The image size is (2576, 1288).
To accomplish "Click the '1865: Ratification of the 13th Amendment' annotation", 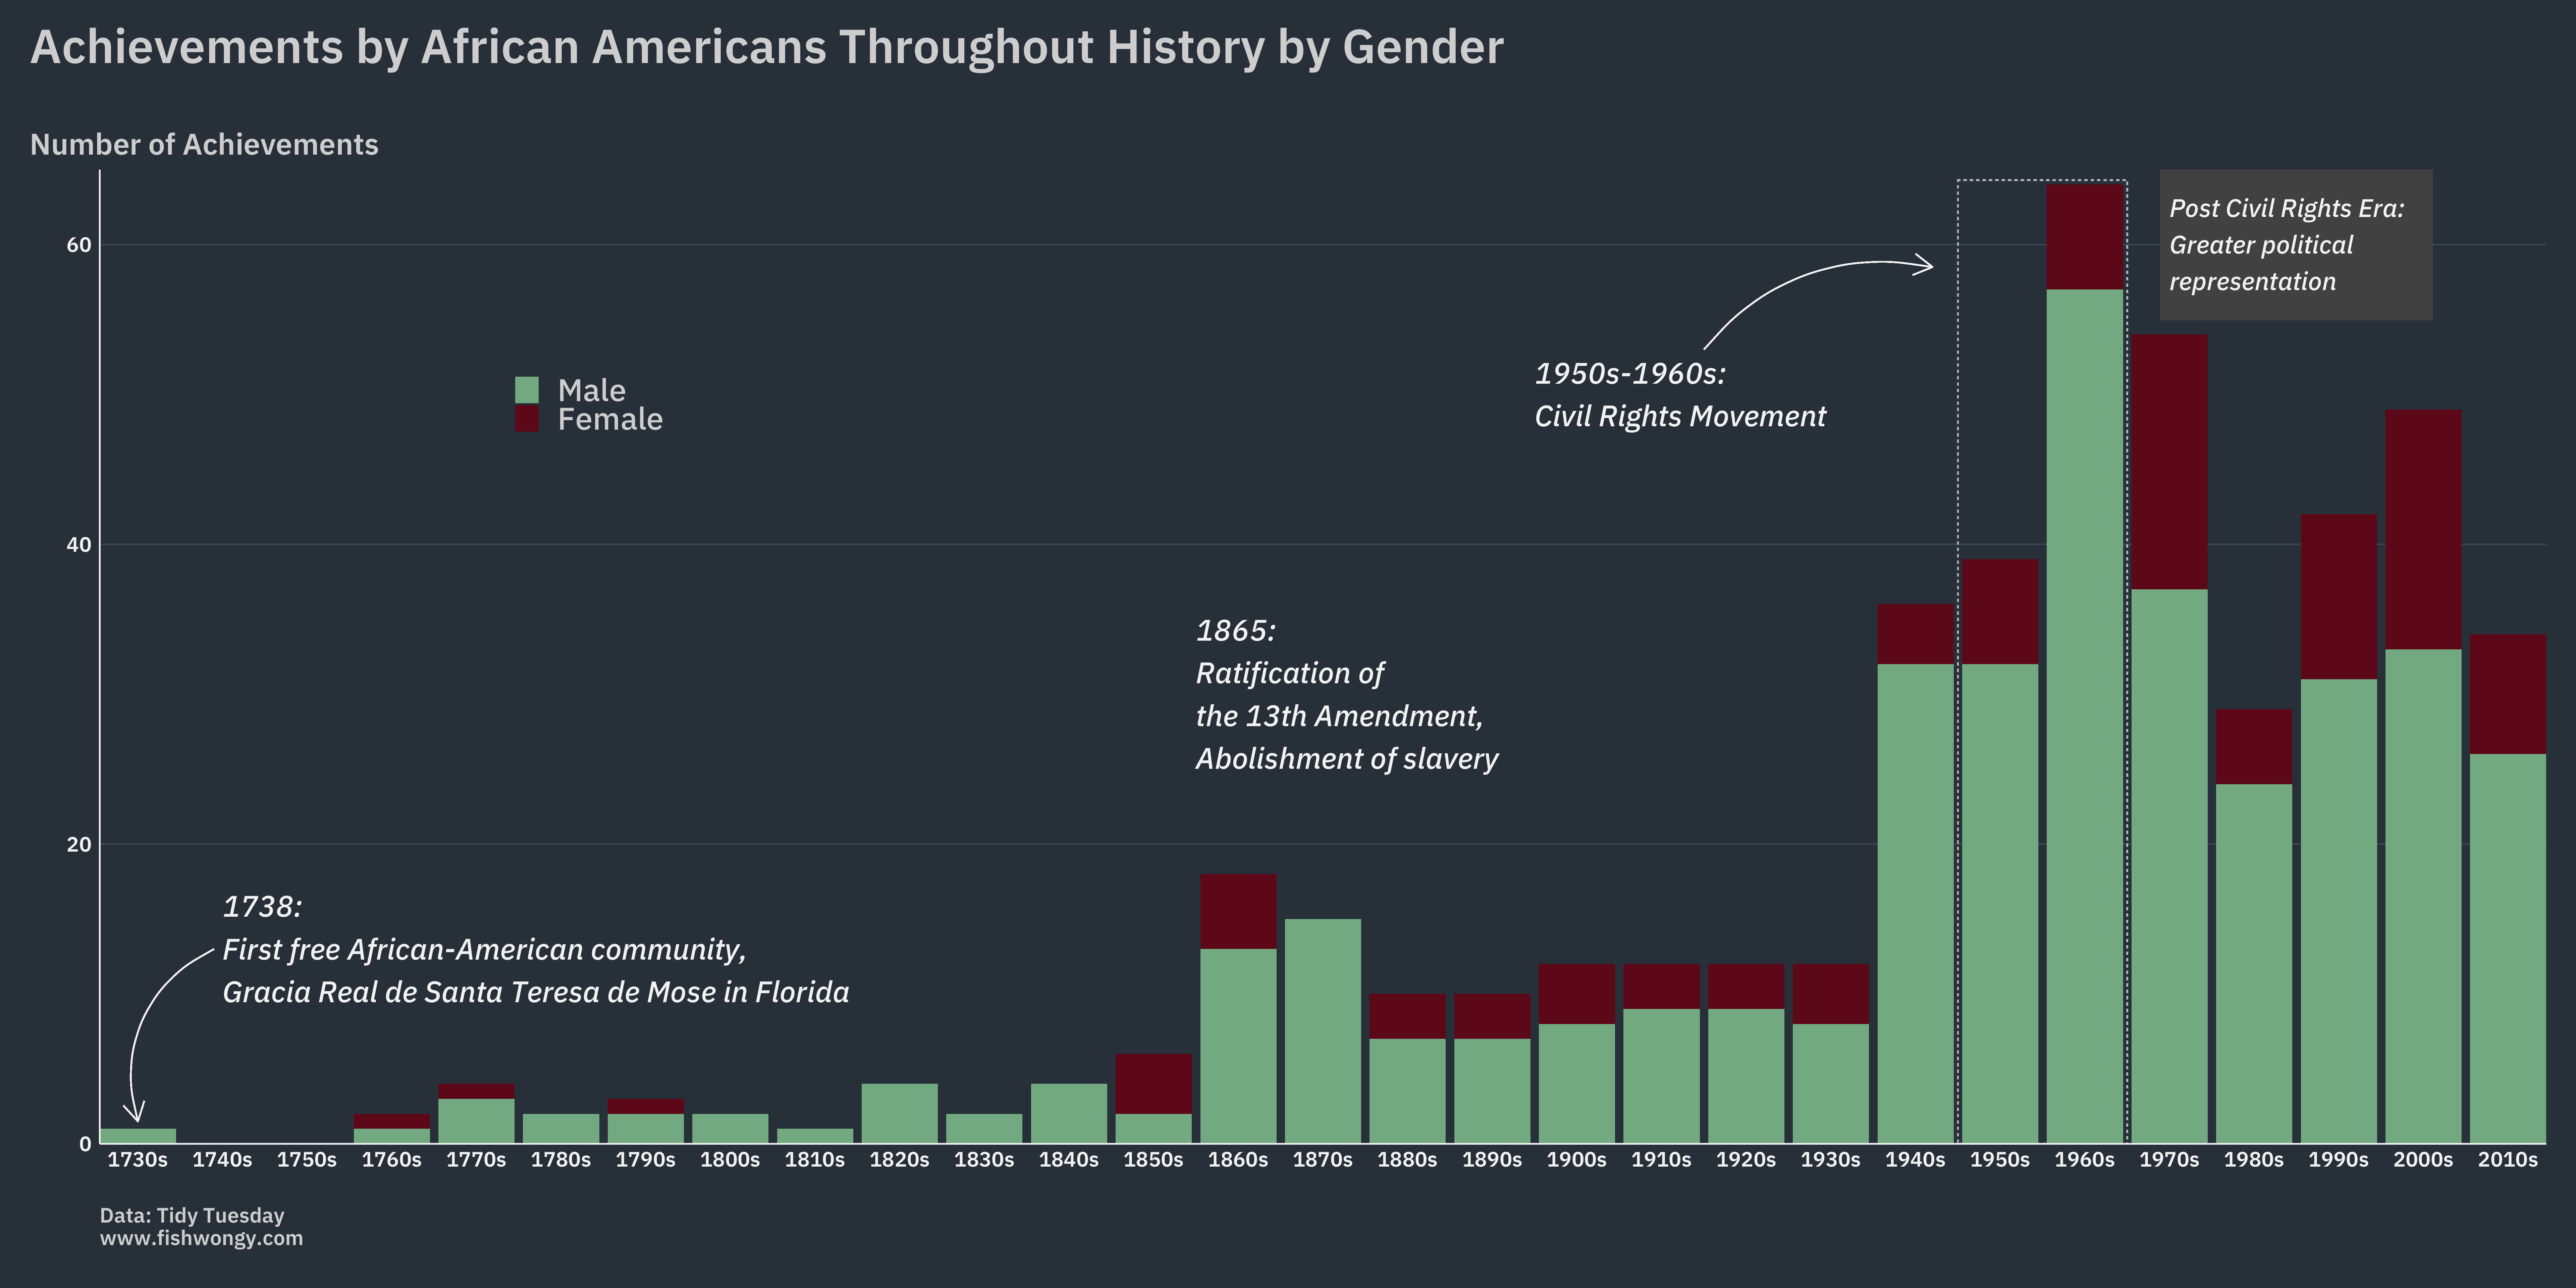I will click(x=1347, y=695).
